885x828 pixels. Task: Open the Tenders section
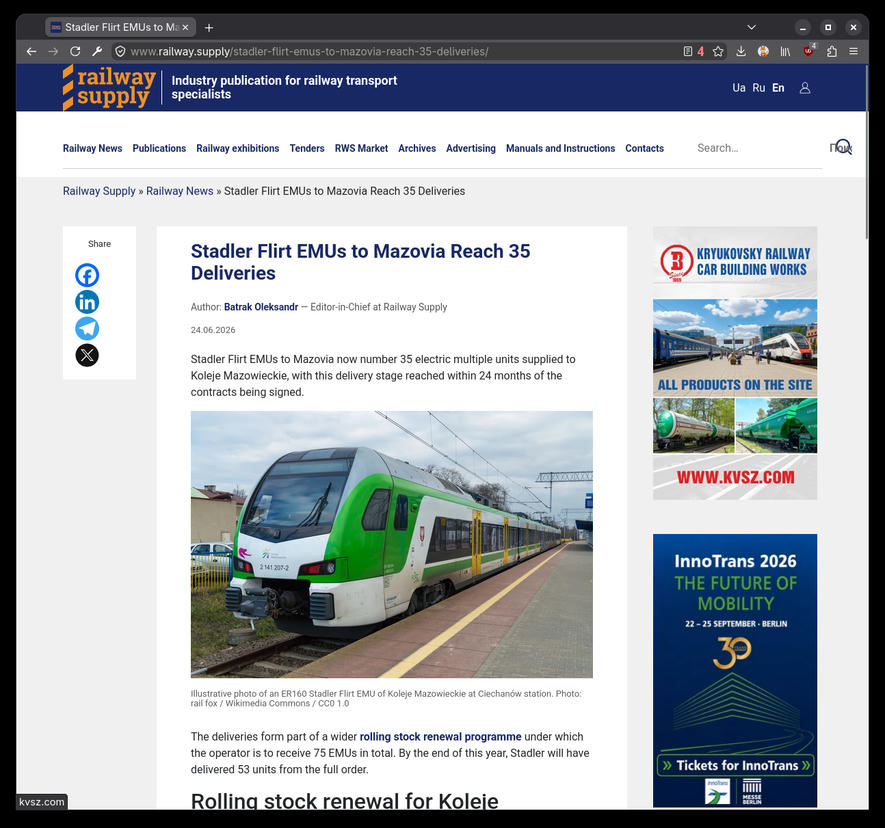[x=307, y=148]
